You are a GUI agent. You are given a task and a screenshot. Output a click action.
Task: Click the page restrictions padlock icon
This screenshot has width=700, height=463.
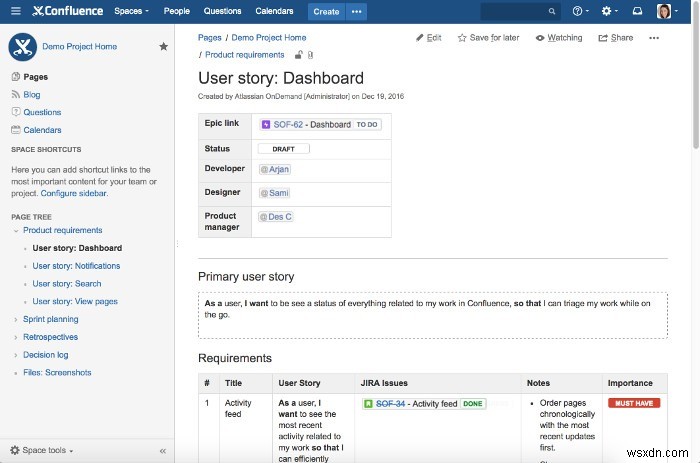(298, 55)
